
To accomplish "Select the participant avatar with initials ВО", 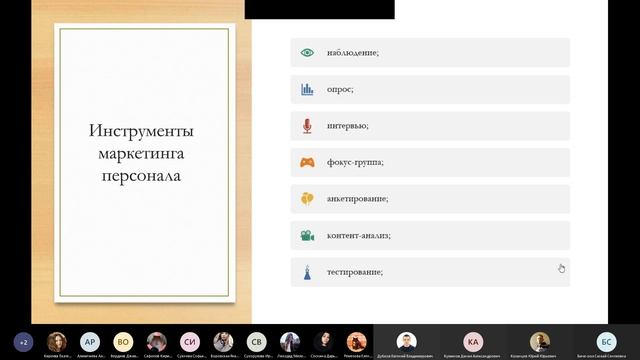I will [x=123, y=342].
